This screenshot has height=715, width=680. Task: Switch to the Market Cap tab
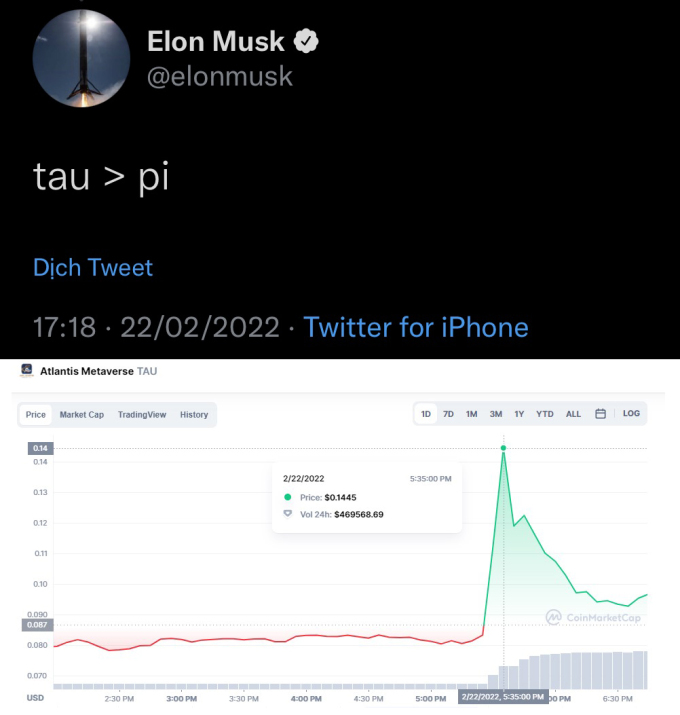point(82,414)
